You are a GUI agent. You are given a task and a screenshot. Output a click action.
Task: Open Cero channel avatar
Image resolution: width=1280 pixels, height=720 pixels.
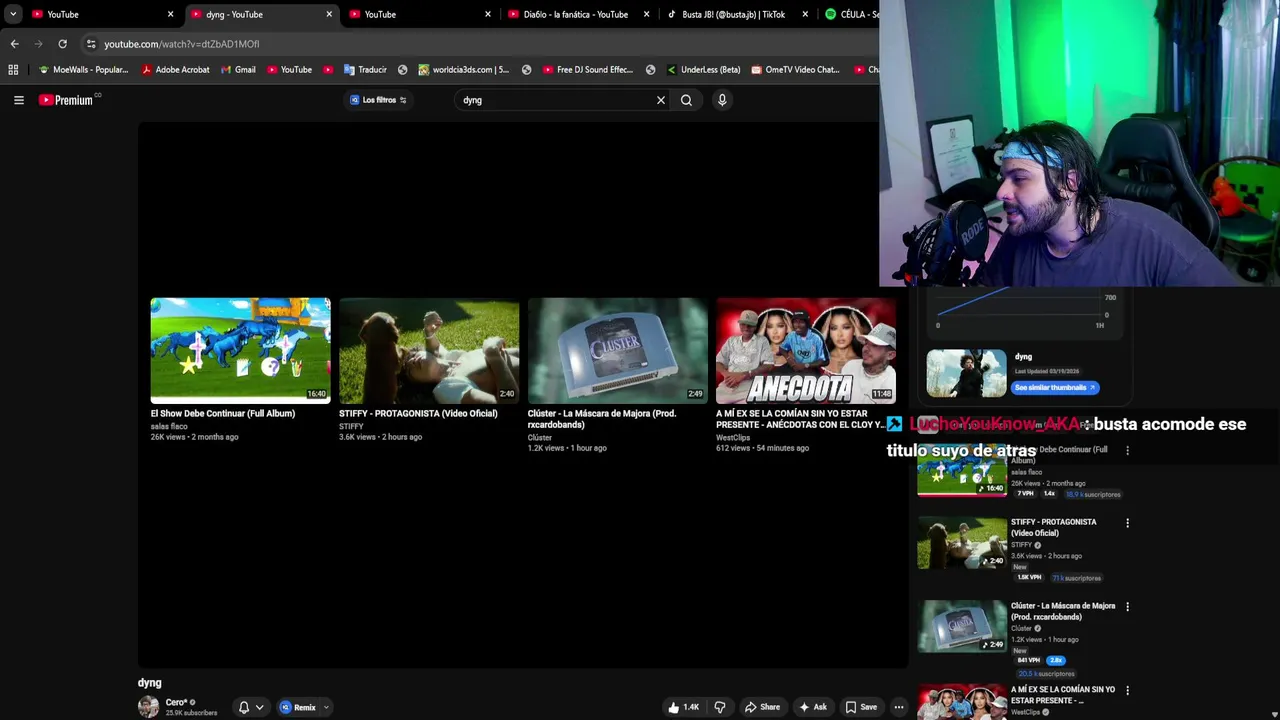coord(148,707)
